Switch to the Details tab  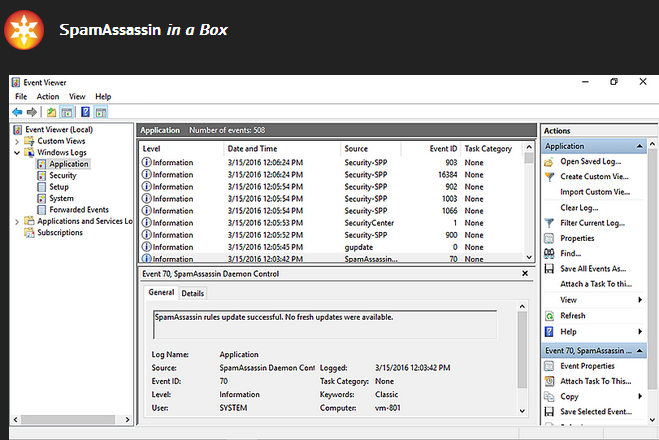coord(192,293)
